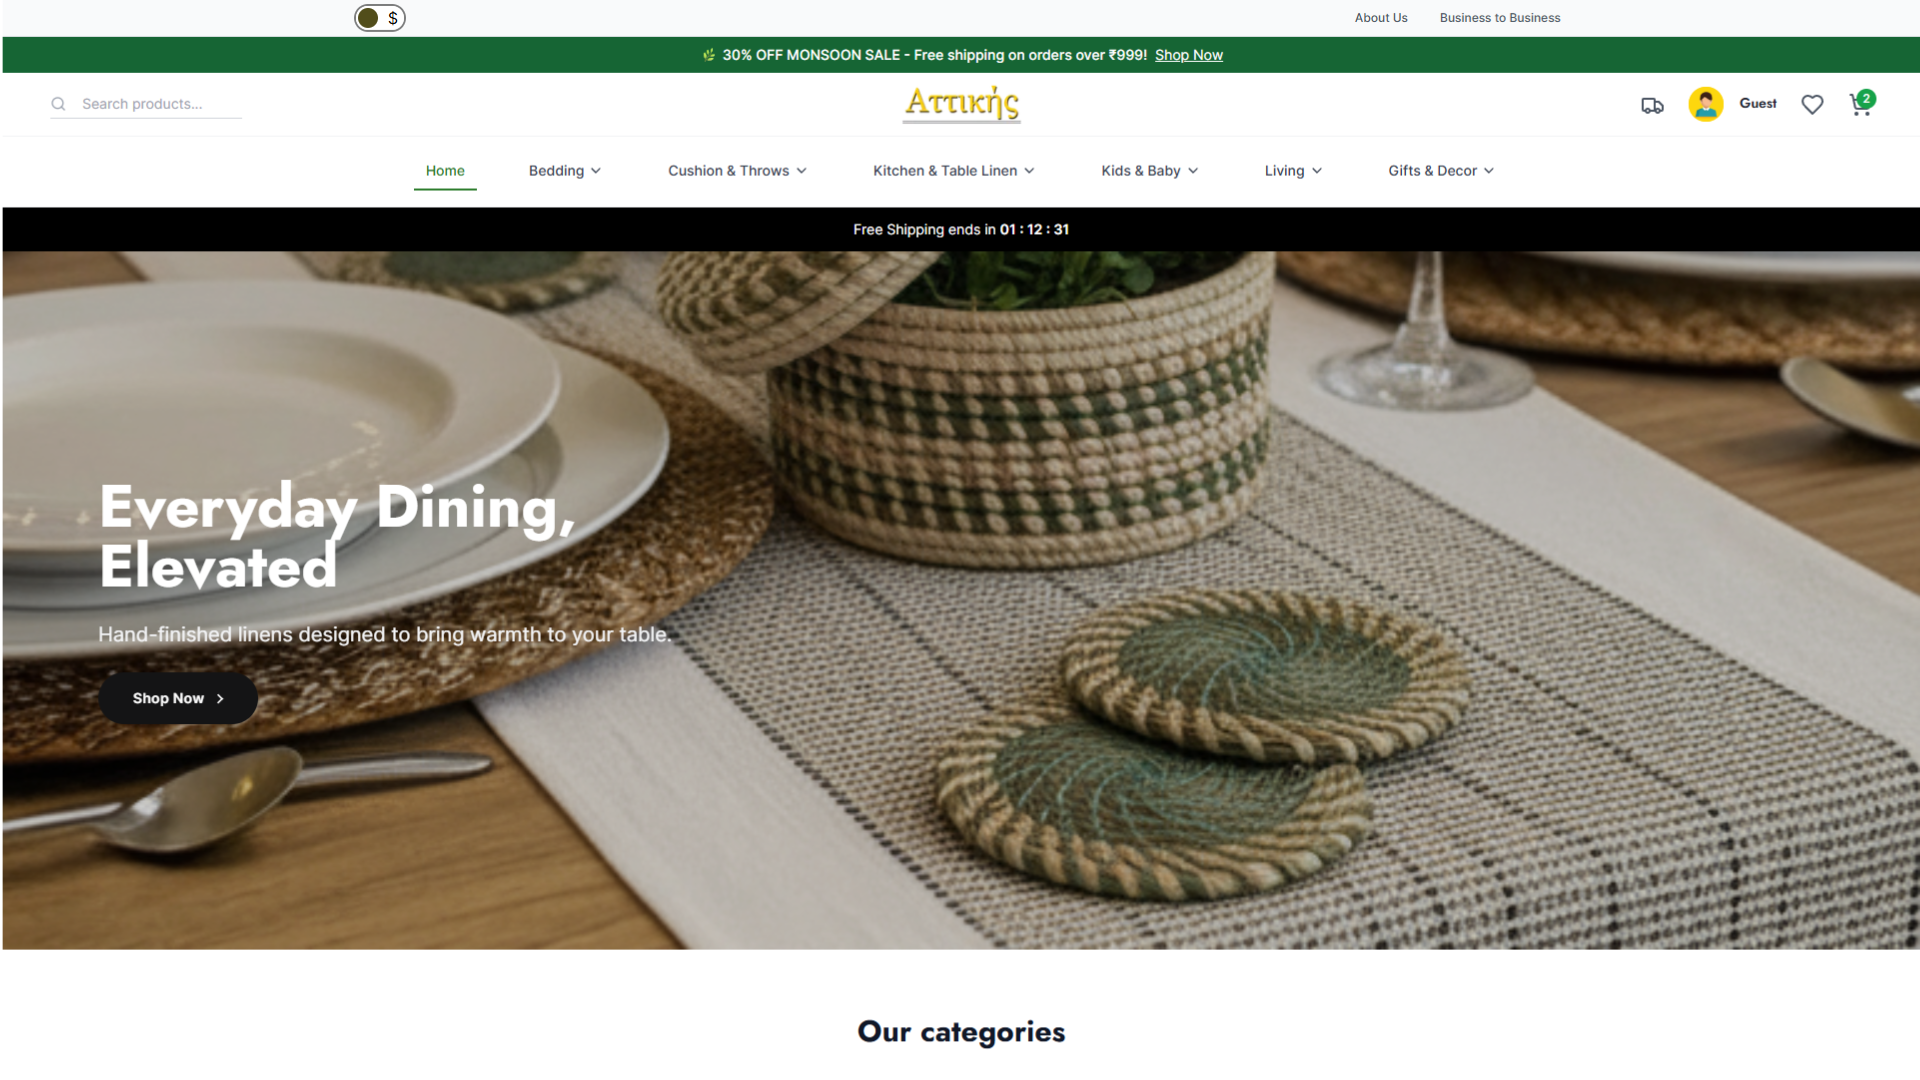The width and height of the screenshot is (1920, 1080).
Task: Expand the Kitchen & Table Linen dropdown
Action: pos(954,171)
